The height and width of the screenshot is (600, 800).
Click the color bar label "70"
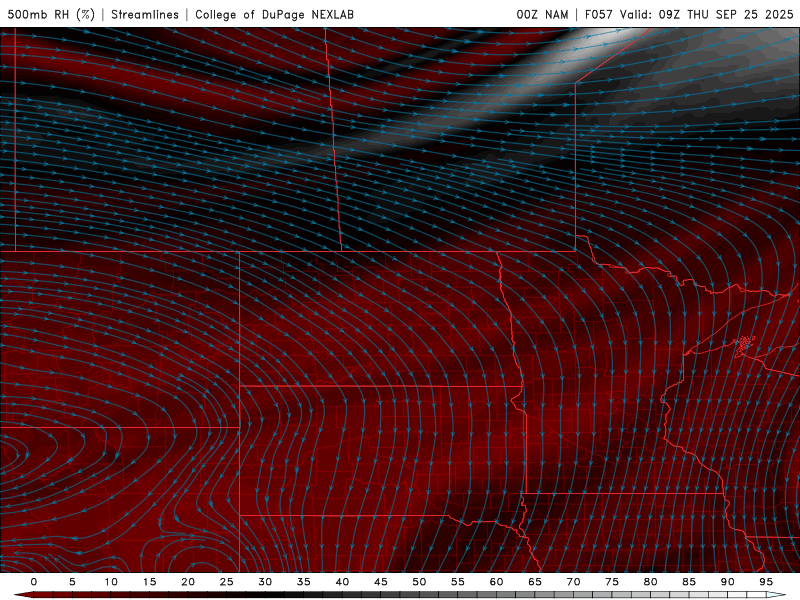(573, 582)
